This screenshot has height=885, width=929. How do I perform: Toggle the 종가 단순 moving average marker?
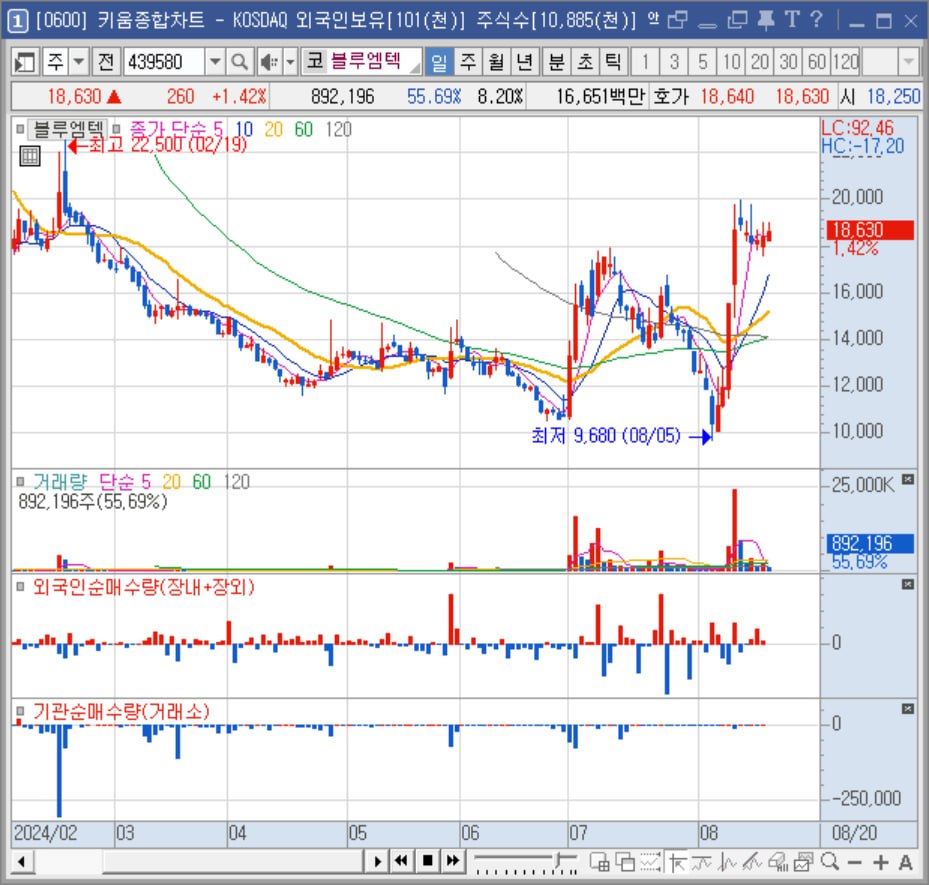click(x=117, y=129)
